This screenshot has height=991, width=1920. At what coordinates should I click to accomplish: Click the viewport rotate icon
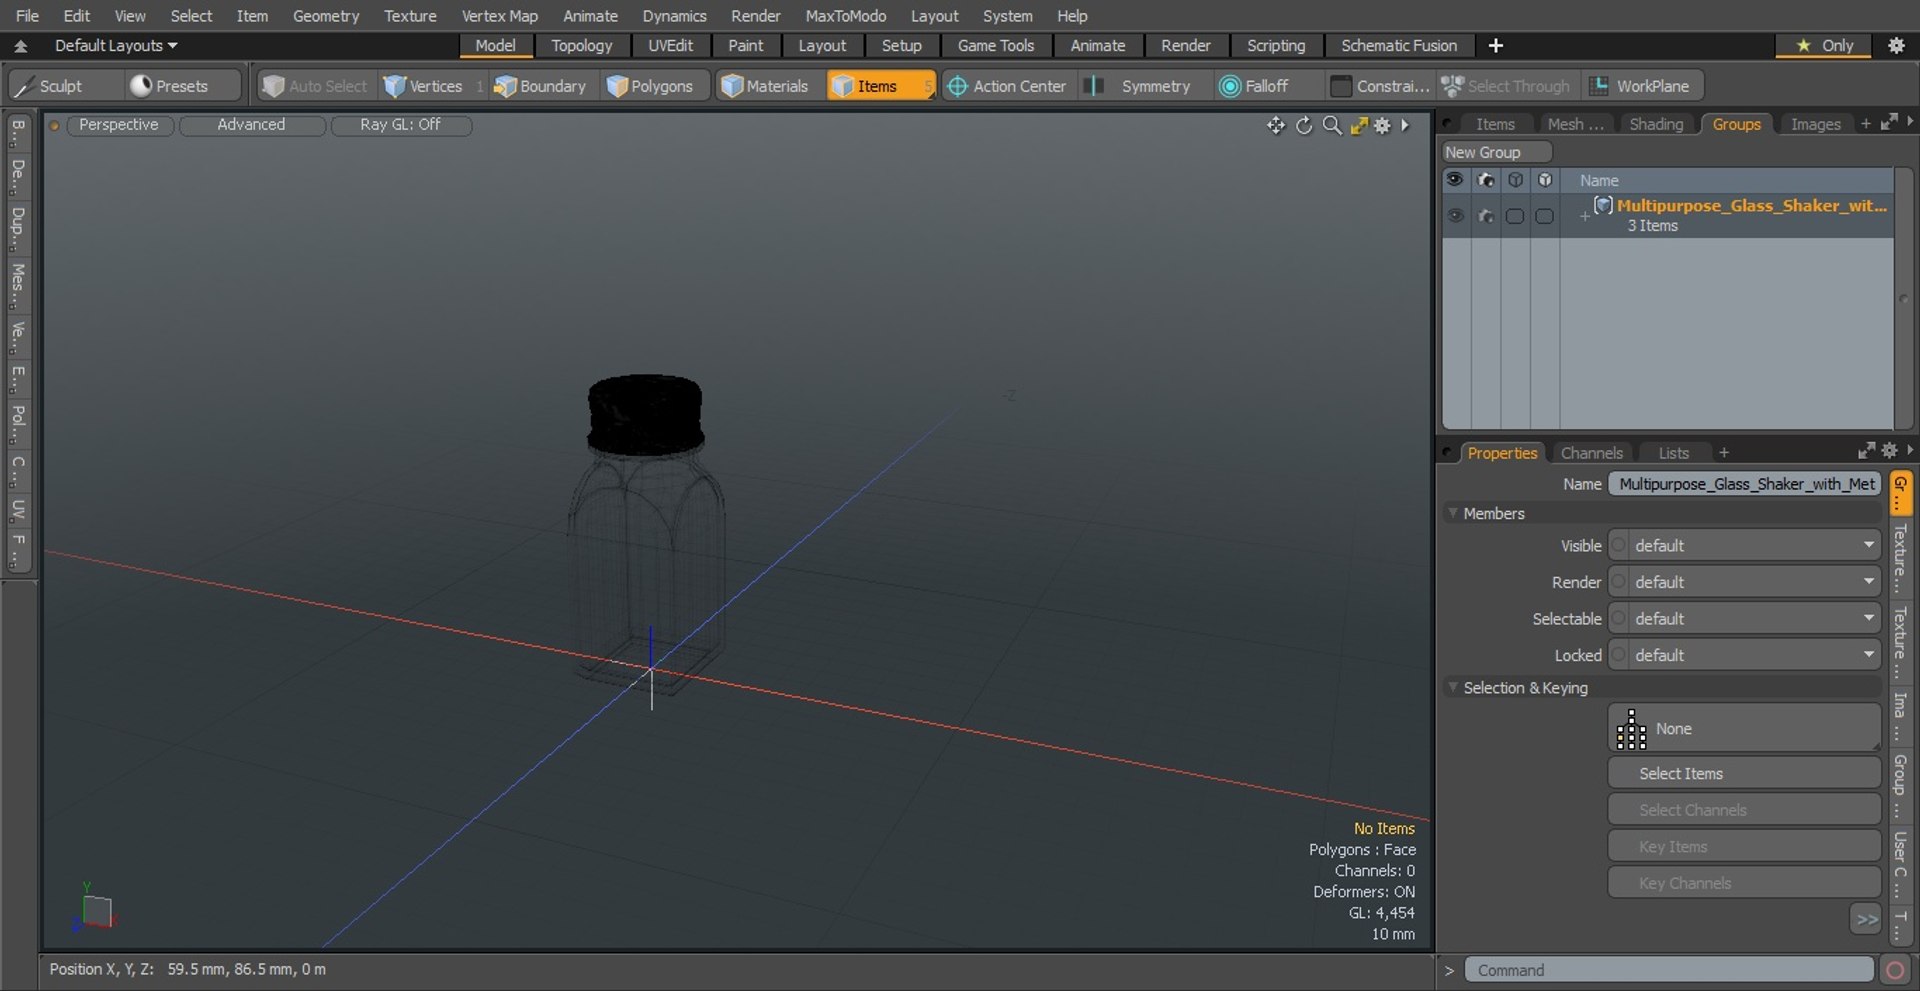point(1304,125)
